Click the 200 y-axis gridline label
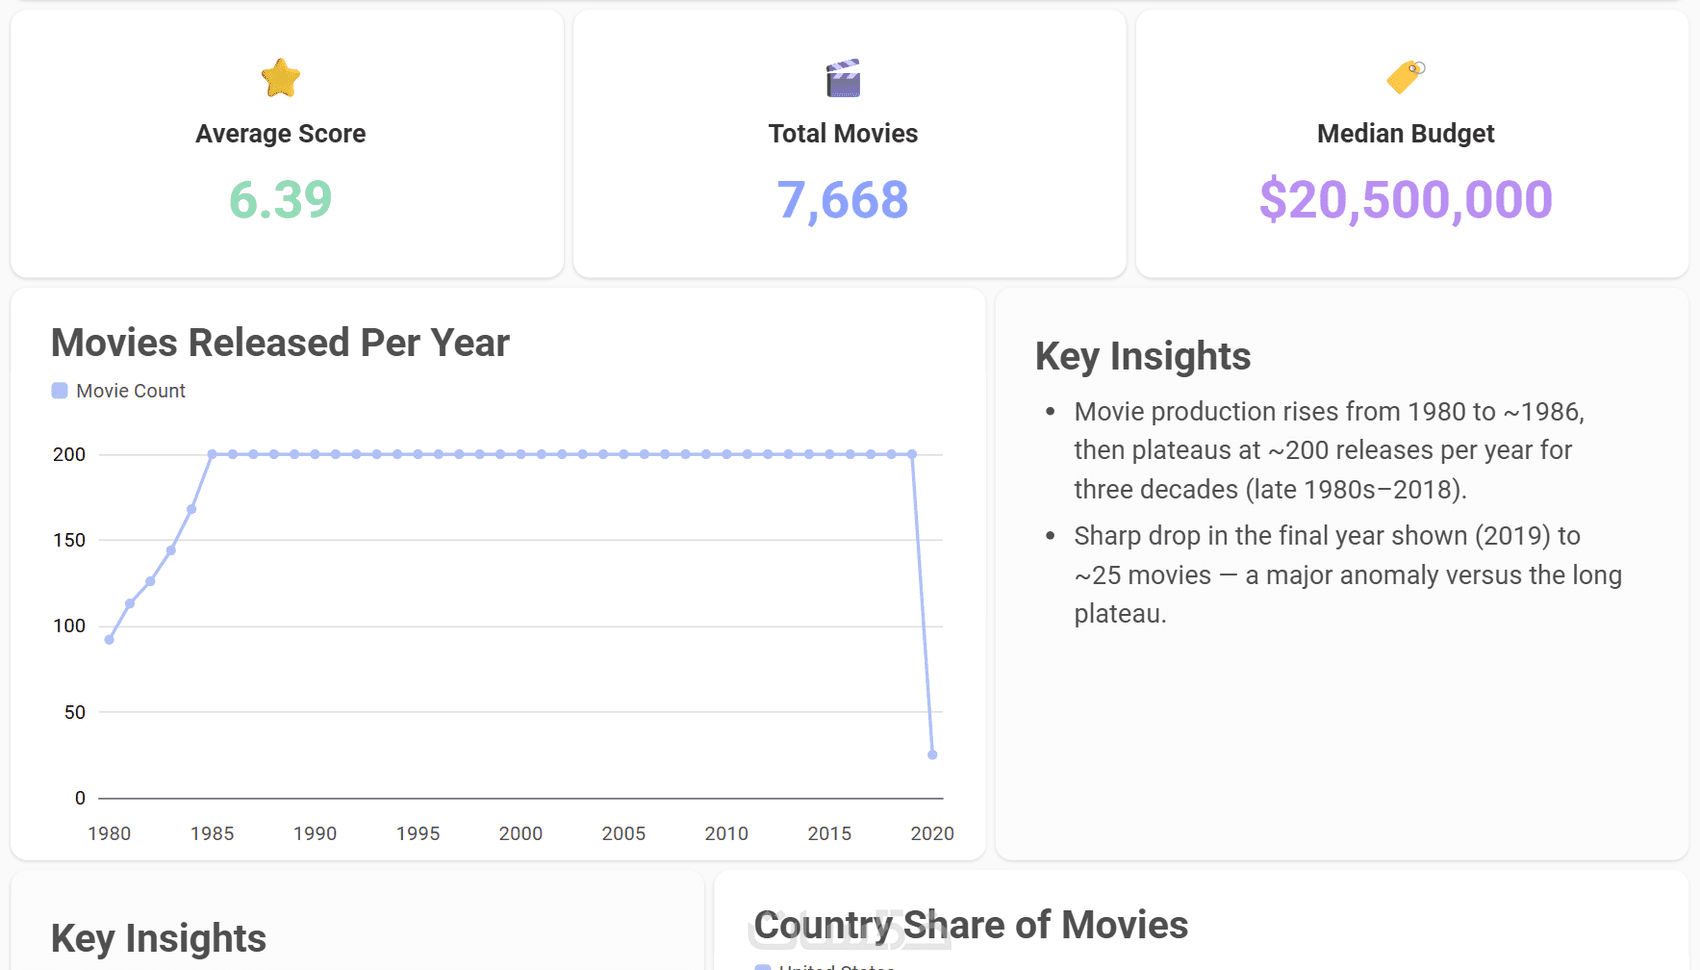 pos(69,454)
